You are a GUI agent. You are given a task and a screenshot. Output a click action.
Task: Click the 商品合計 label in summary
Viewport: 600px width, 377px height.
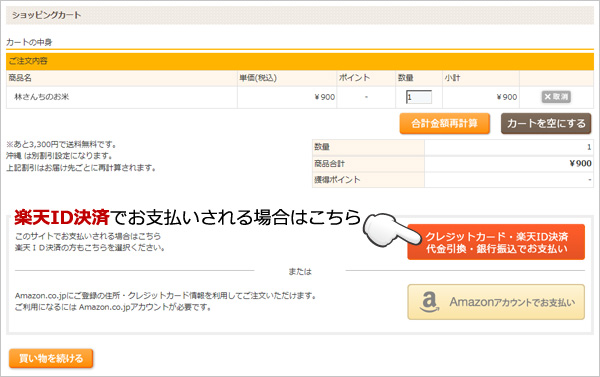point(329,164)
